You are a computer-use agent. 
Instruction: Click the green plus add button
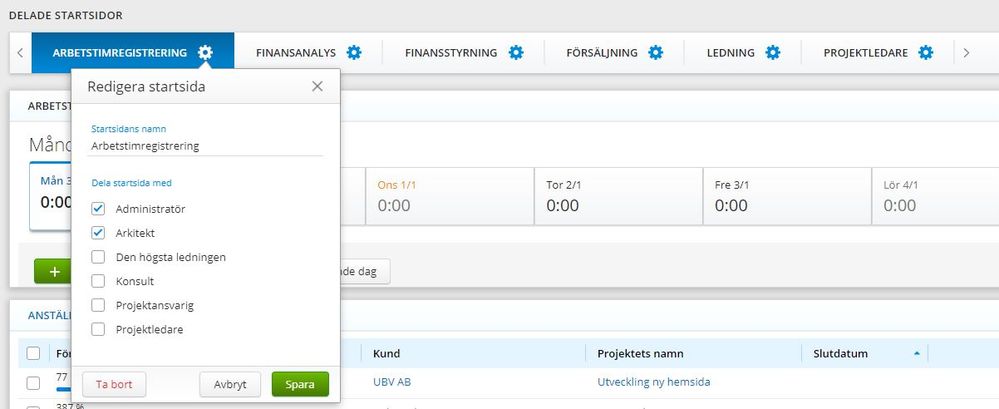click(x=54, y=272)
